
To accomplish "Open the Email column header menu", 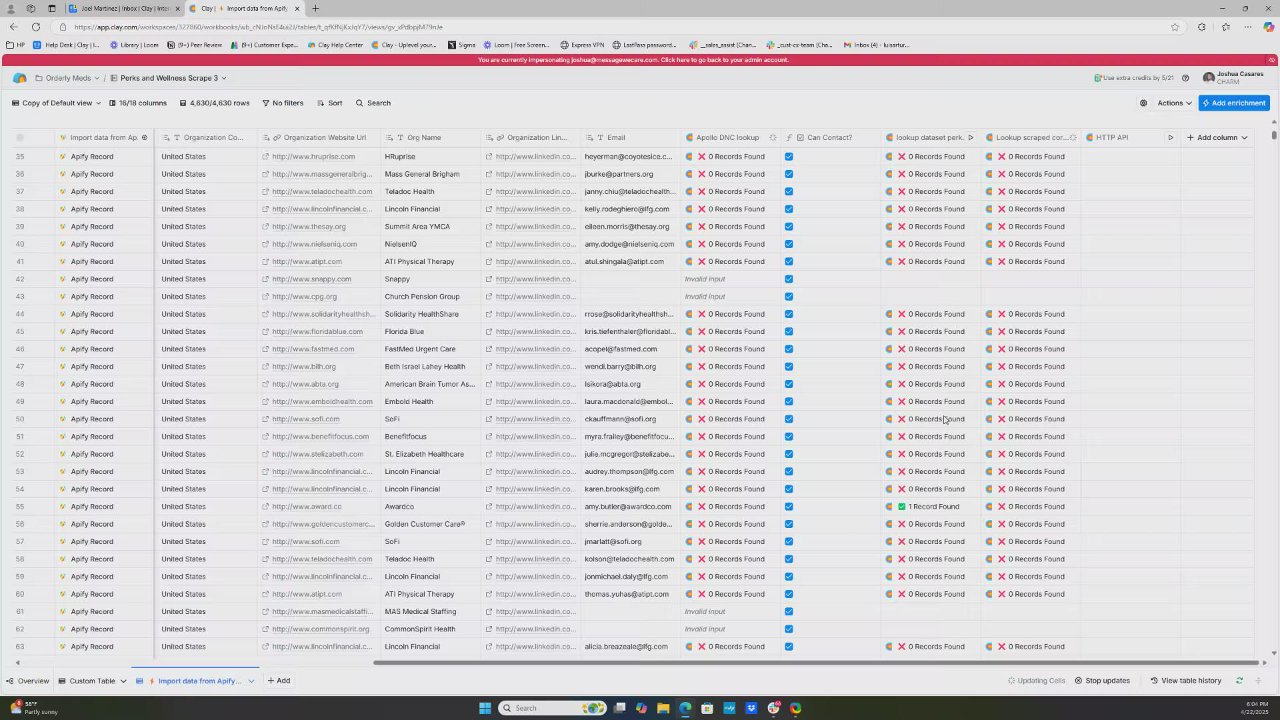I will [632, 137].
